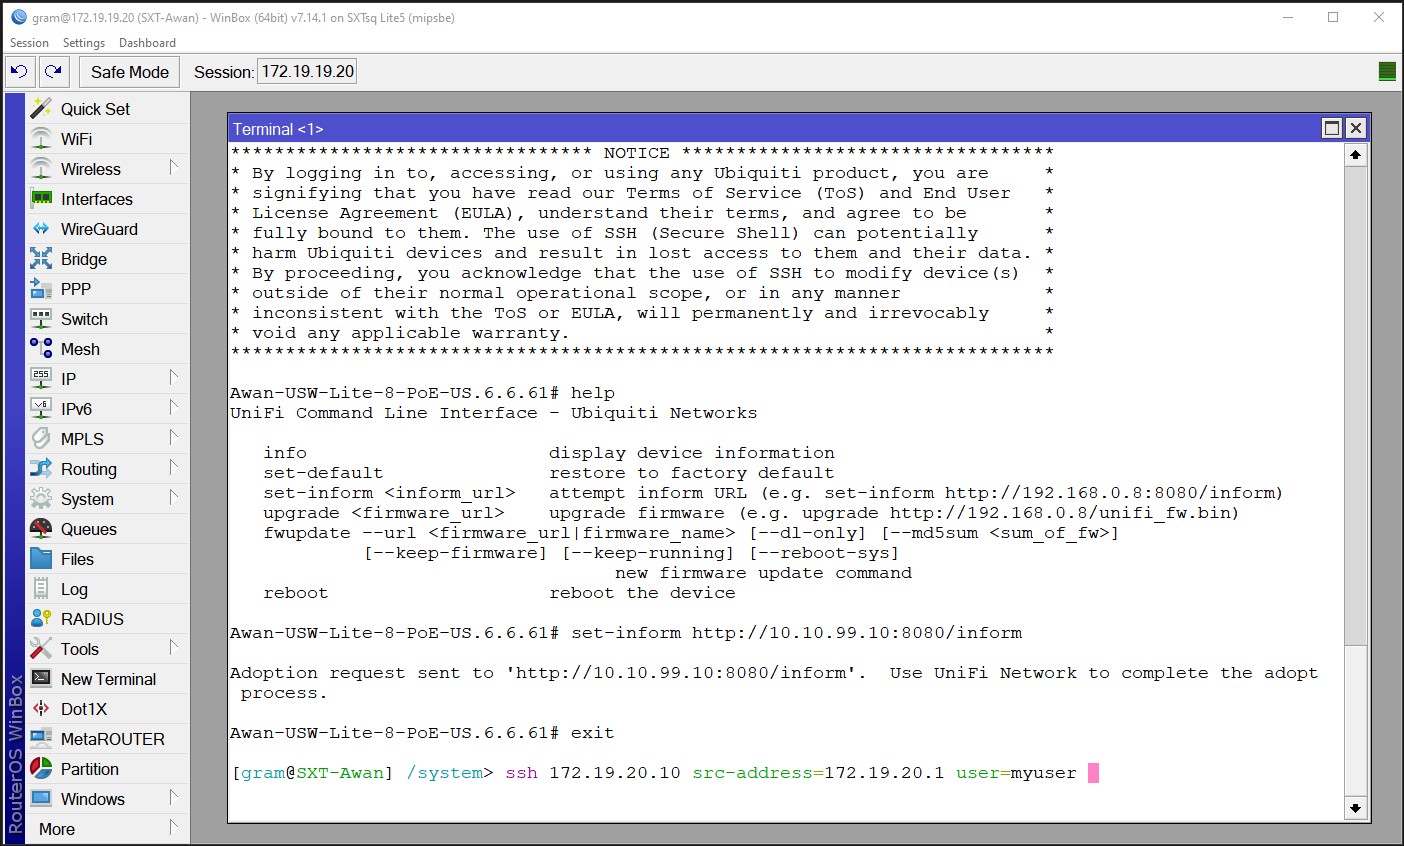
Task: Open the Session menu
Action: [x=28, y=42]
